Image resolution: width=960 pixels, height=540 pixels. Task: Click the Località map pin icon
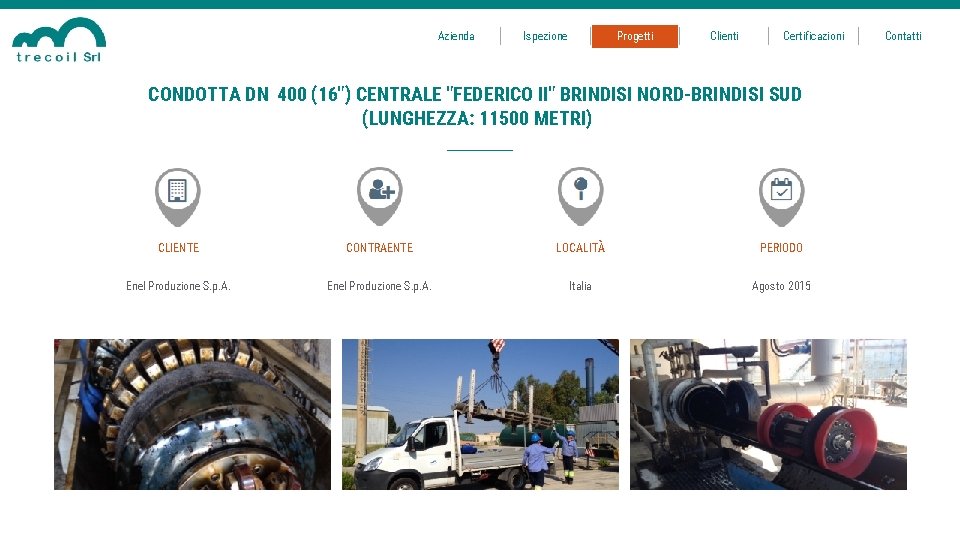(580, 197)
